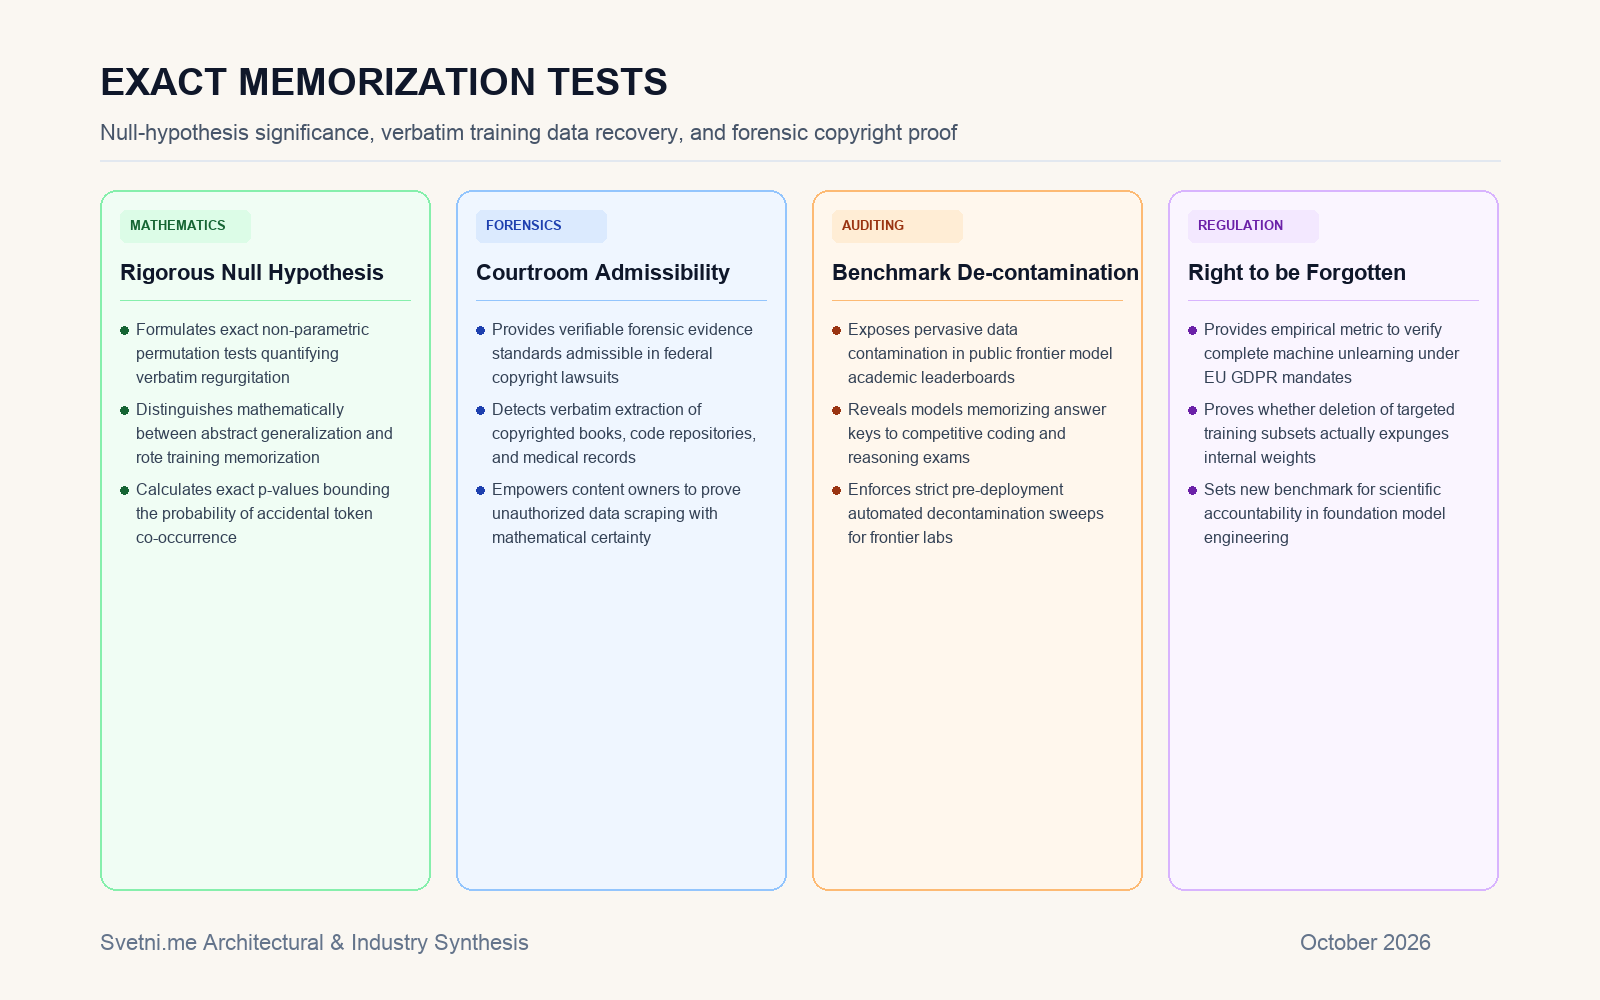1600x1000 pixels.
Task: Select the Benchmark De-contamination heading
Action: pos(985,272)
